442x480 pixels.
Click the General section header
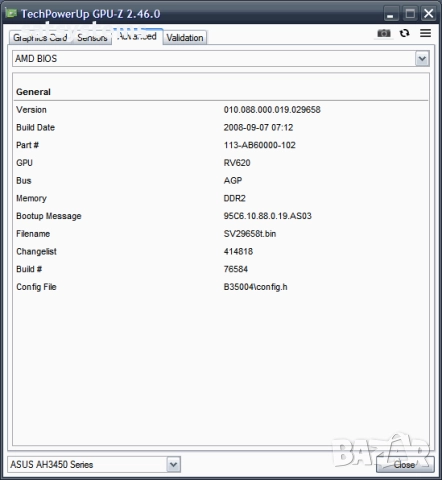(33, 92)
